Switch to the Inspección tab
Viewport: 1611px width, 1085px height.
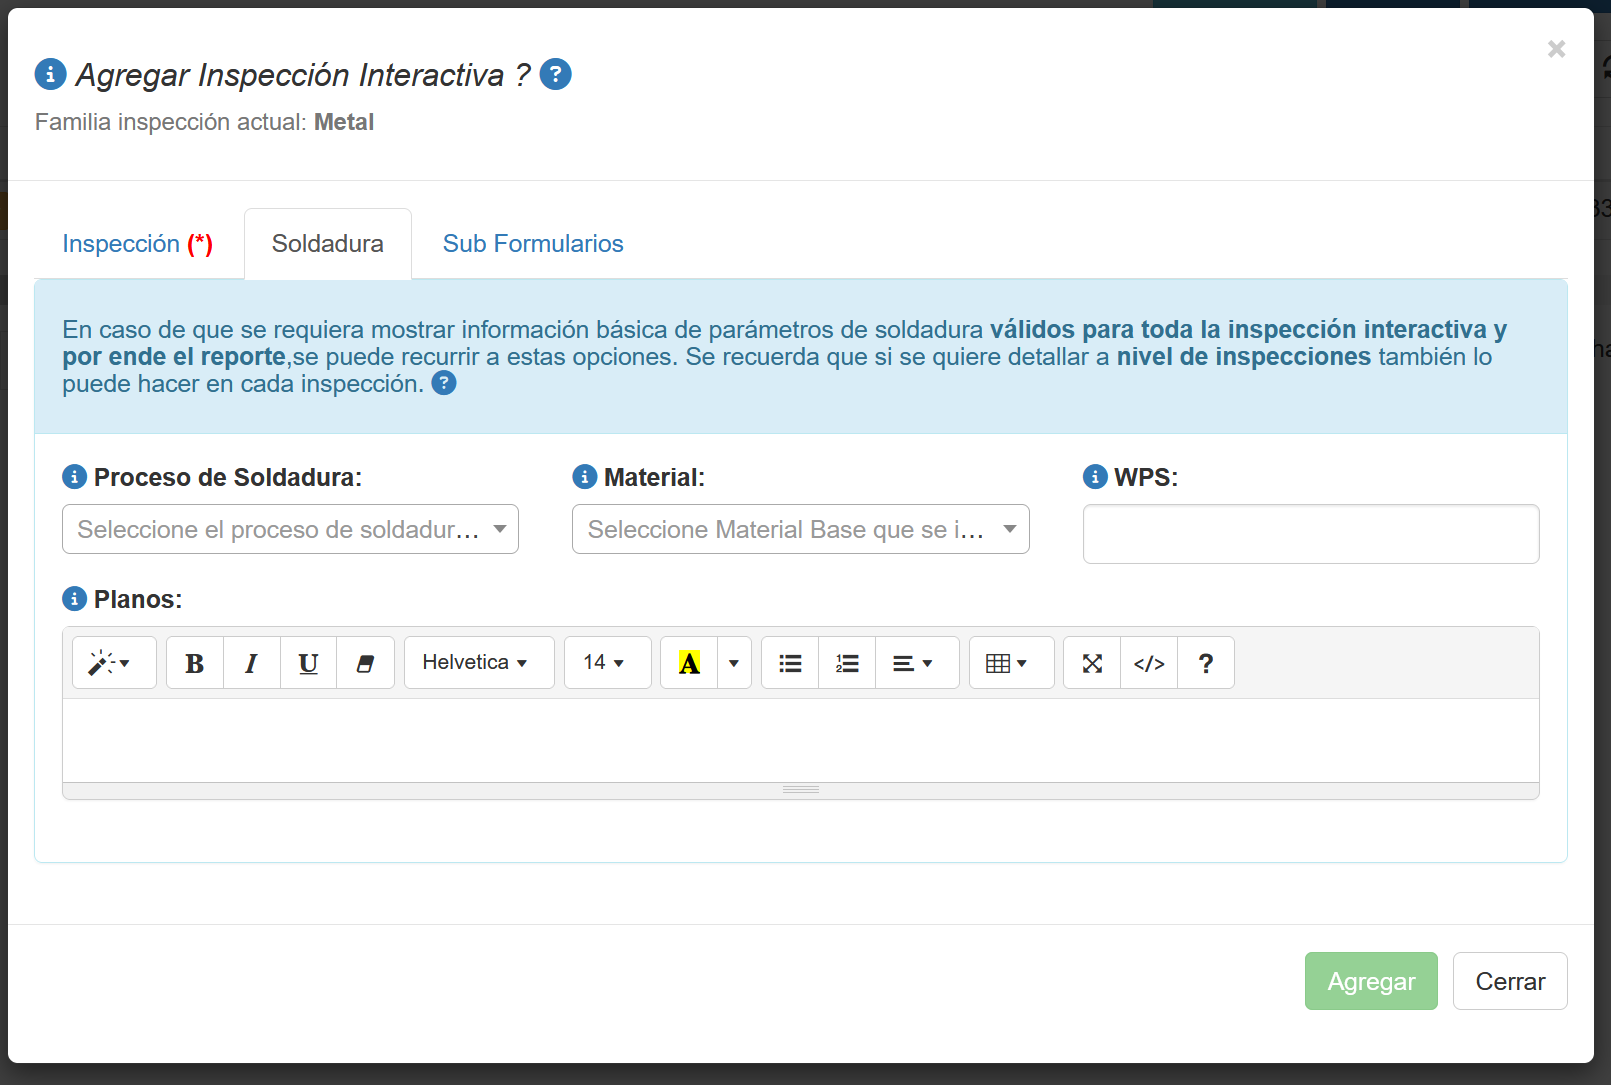click(x=137, y=244)
